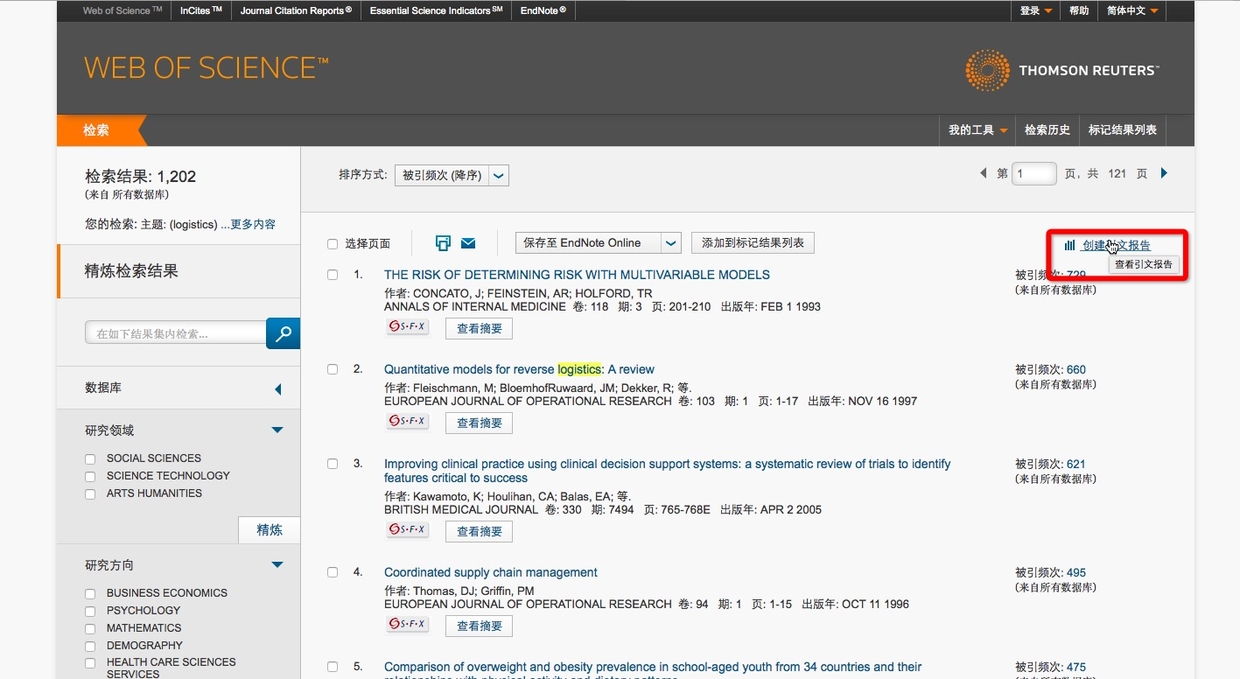The width and height of the screenshot is (1240, 679).
Task: Click the Web of Science logo
Action: click(x=206, y=68)
